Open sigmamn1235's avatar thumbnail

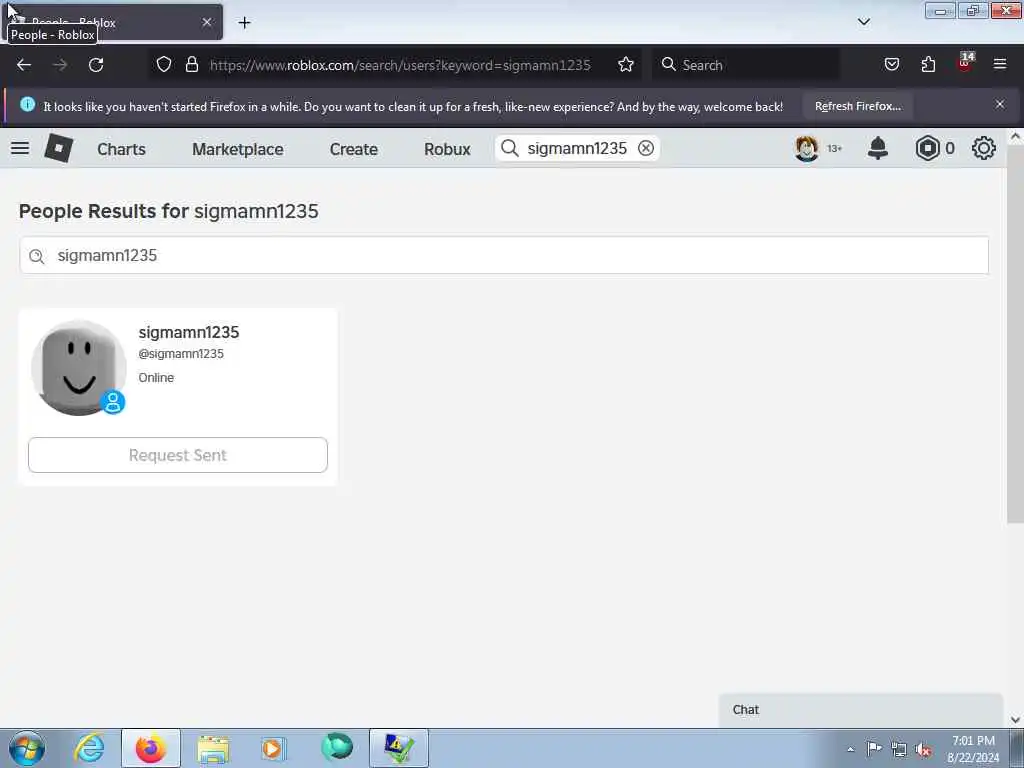pyautogui.click(x=78, y=368)
